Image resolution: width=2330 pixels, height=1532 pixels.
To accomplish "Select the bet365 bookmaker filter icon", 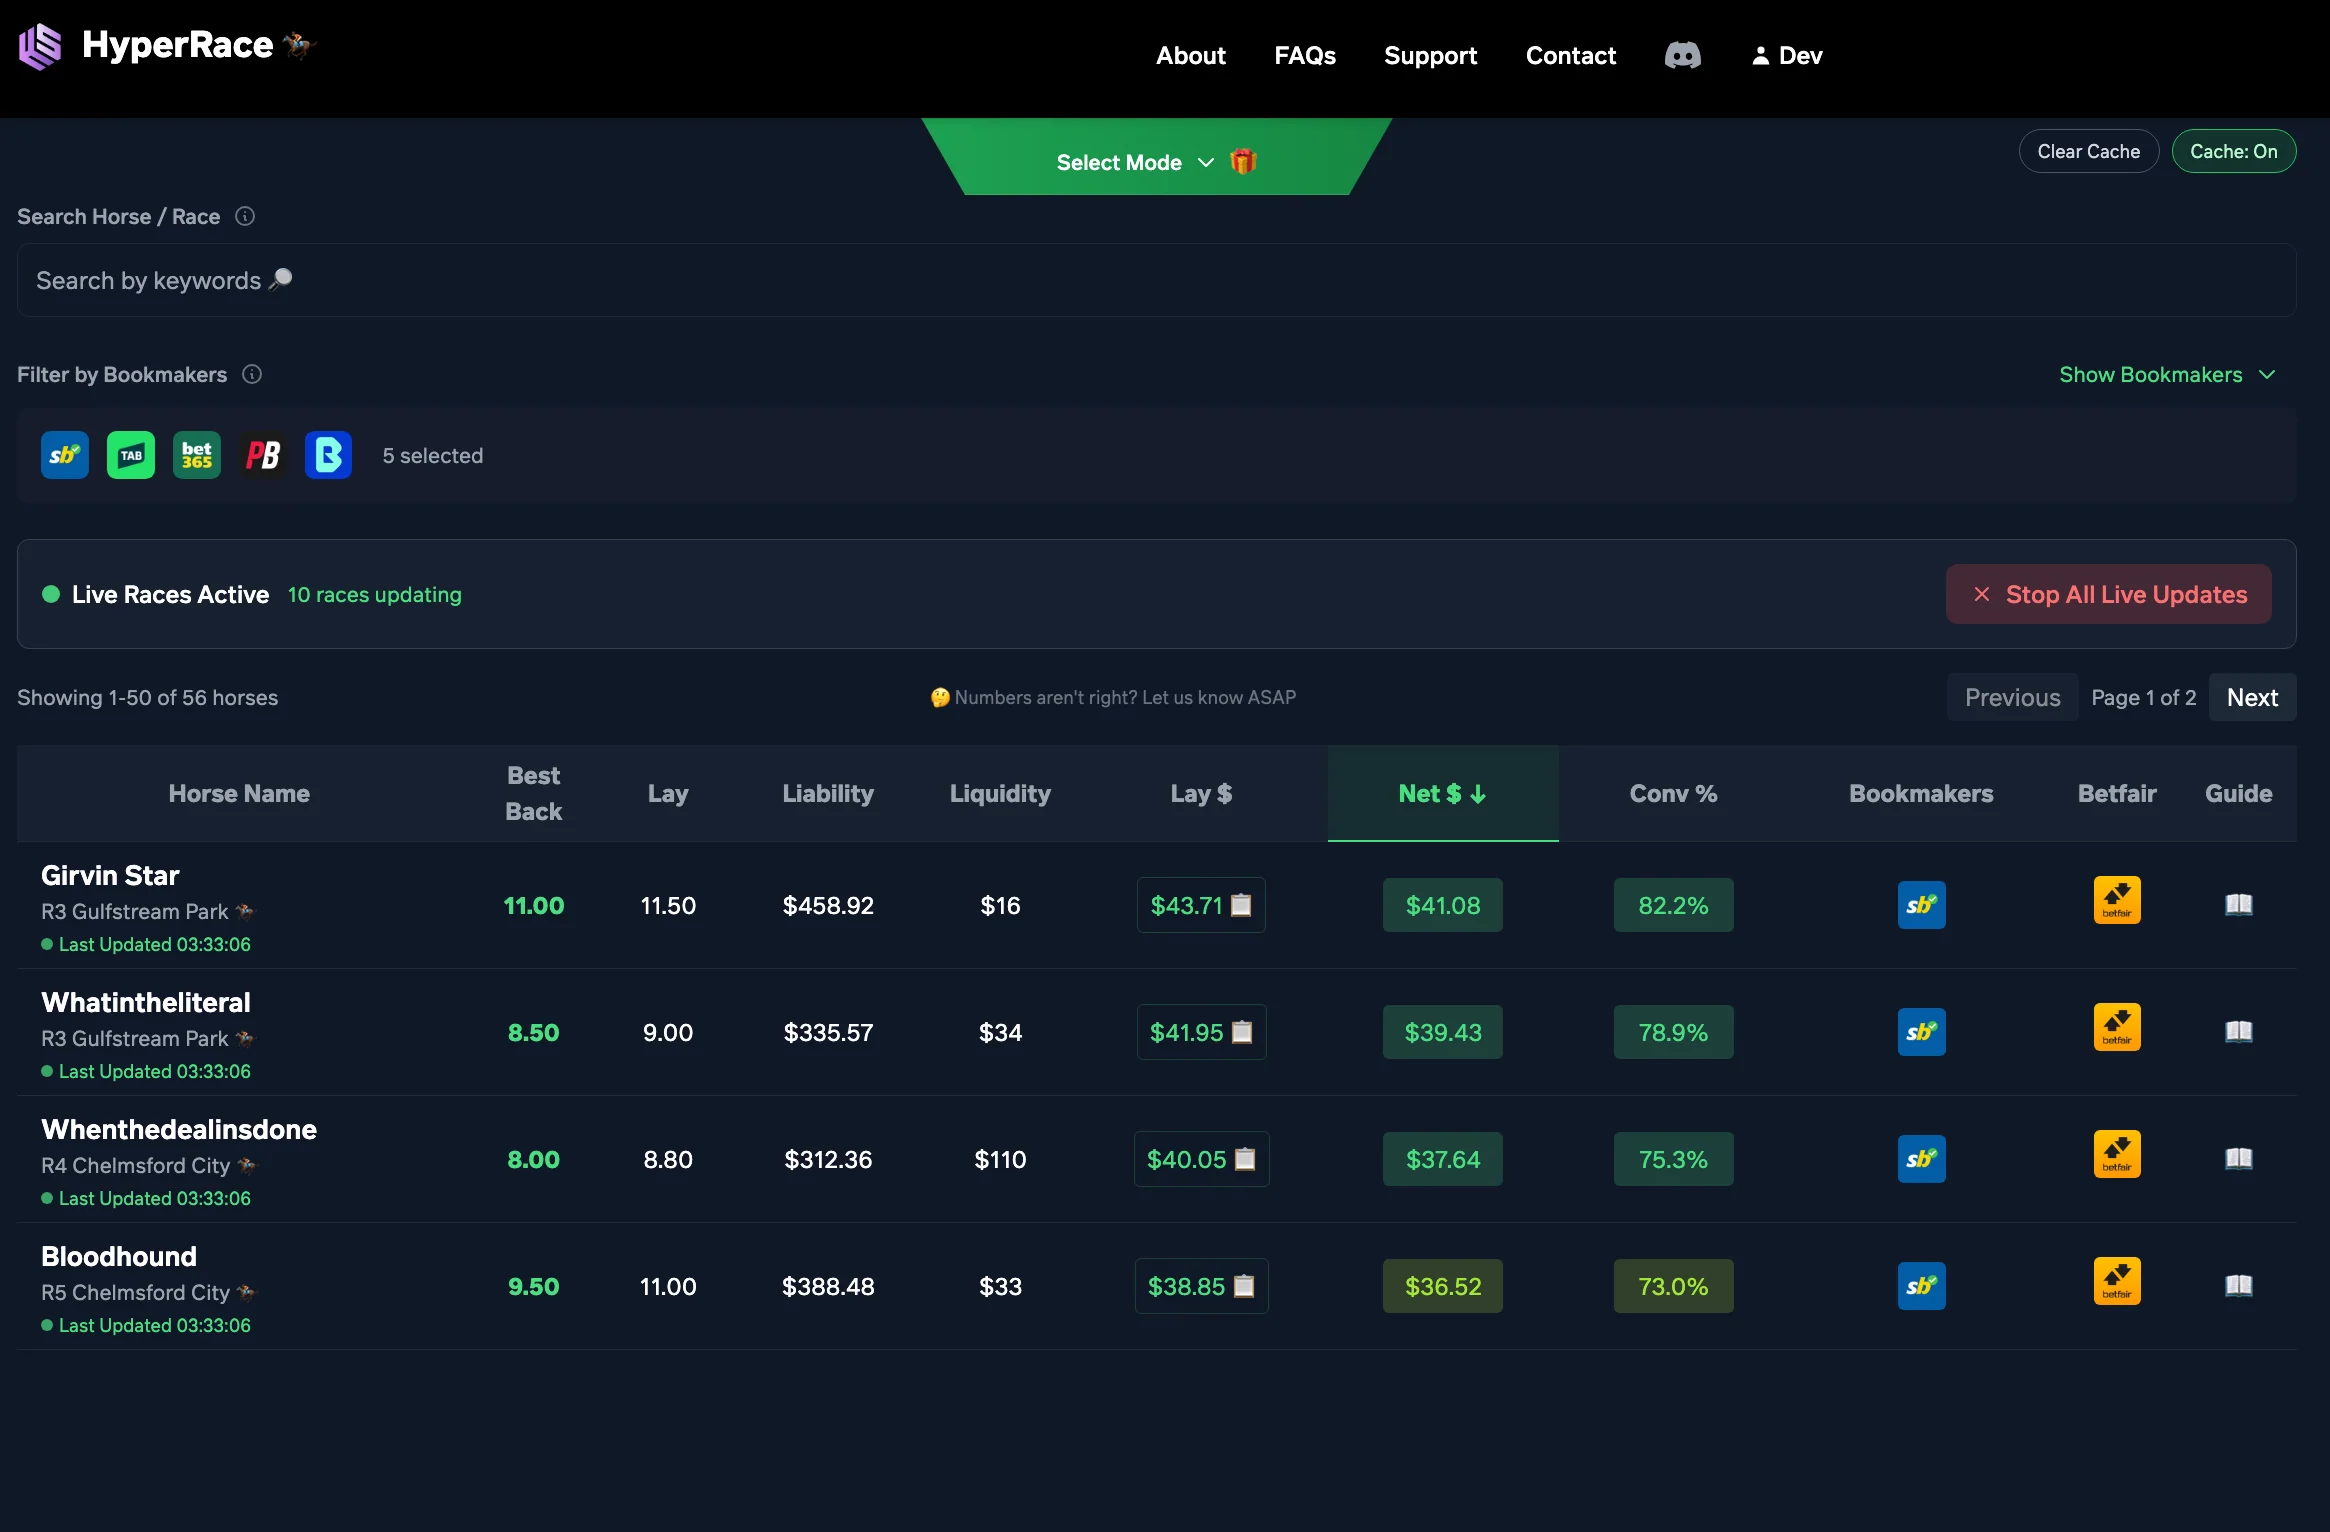I will [196, 455].
